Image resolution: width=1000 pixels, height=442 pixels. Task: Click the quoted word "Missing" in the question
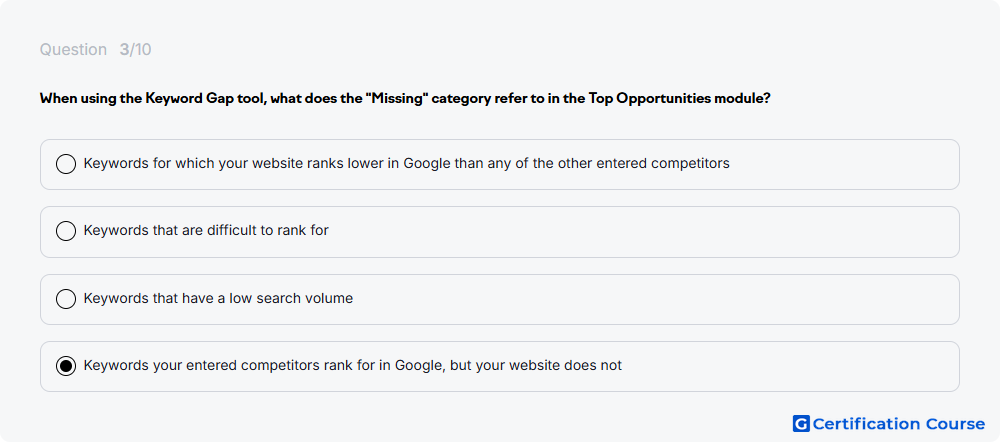pyautogui.click(x=396, y=99)
